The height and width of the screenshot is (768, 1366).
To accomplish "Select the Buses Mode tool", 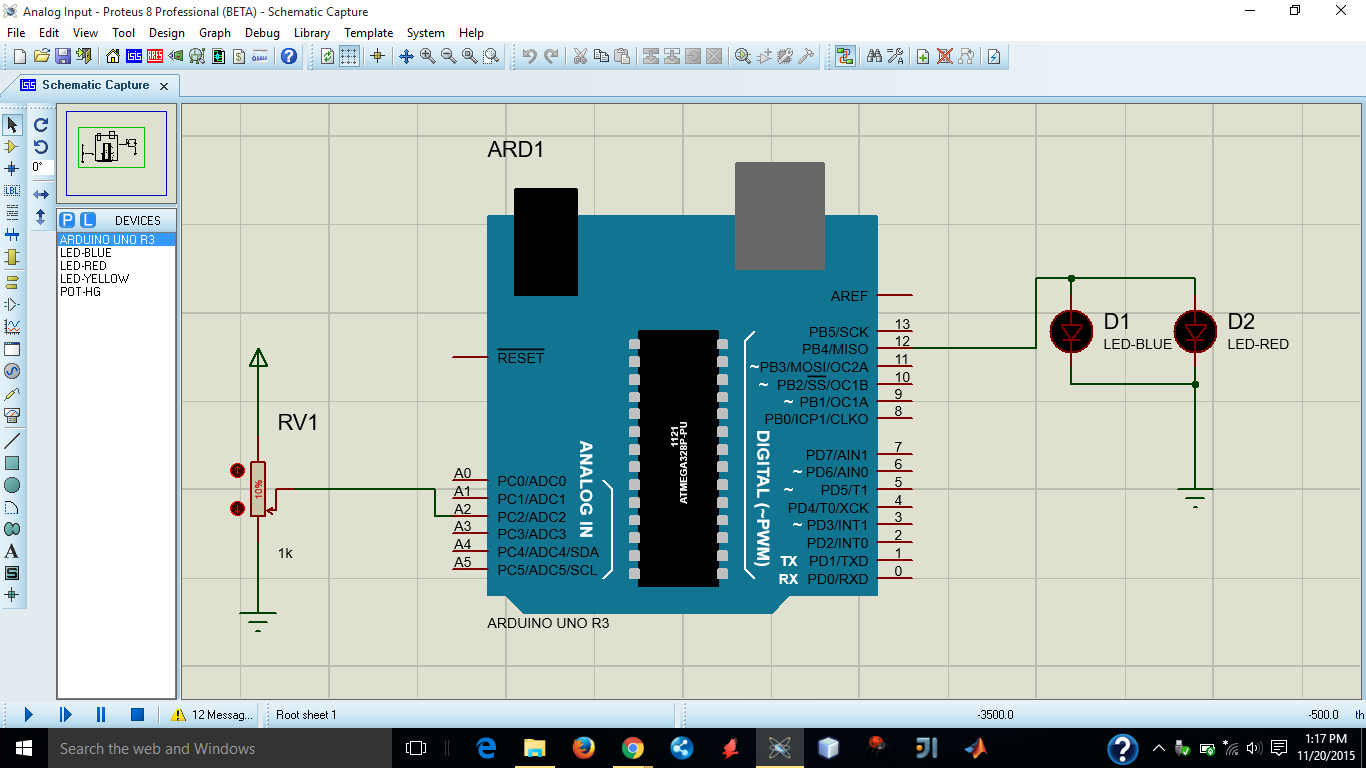I will [12, 235].
